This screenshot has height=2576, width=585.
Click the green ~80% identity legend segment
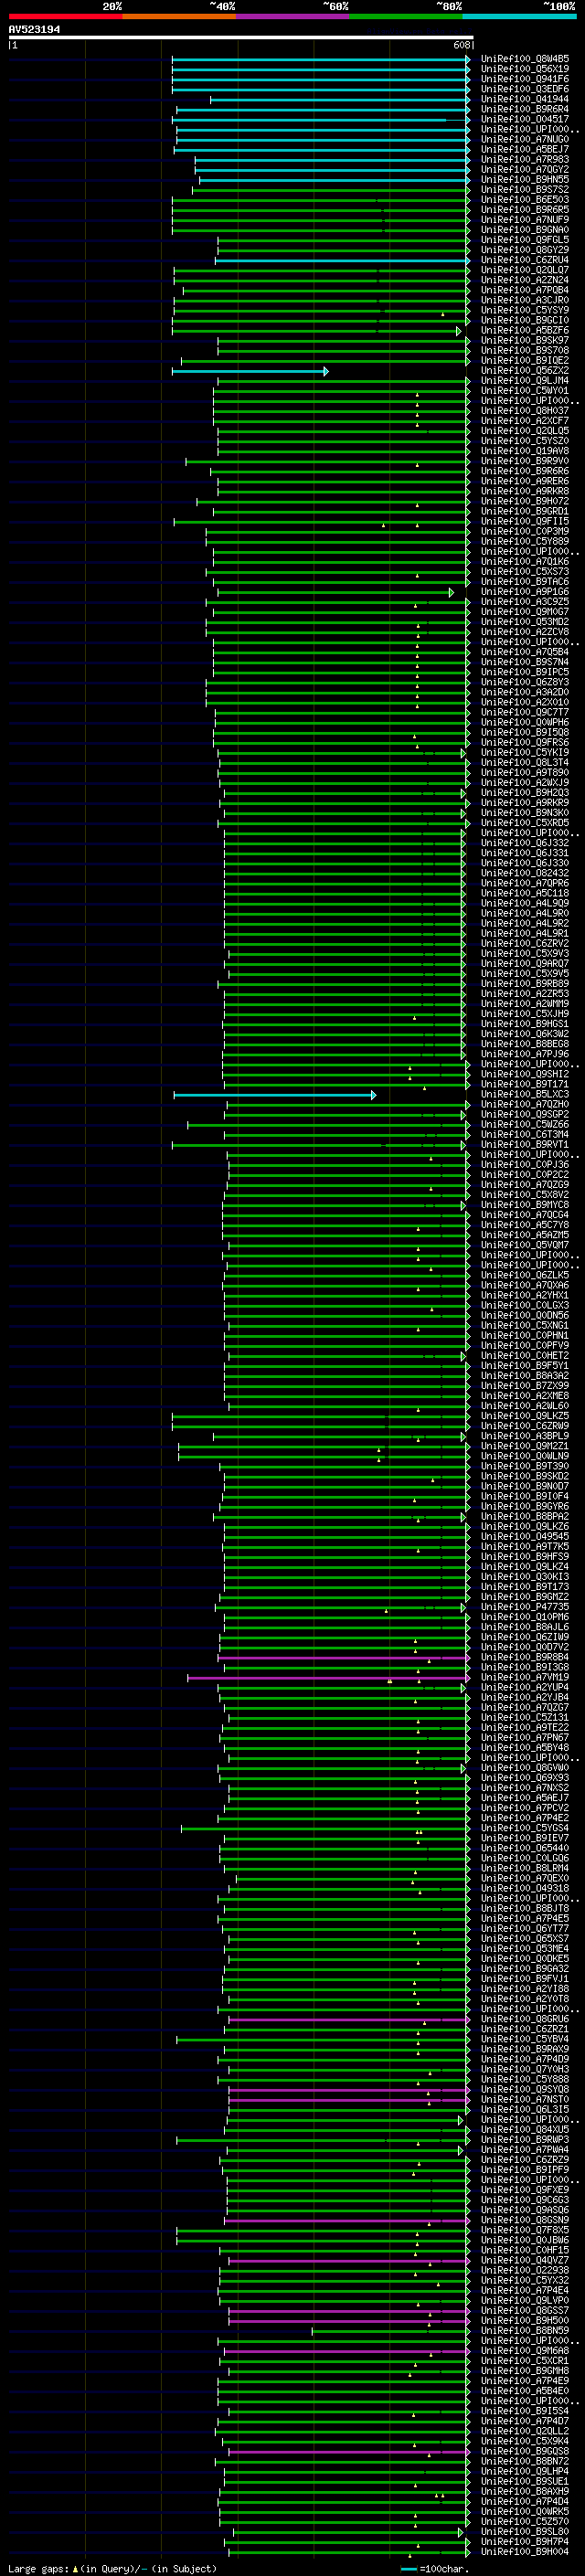click(x=406, y=16)
